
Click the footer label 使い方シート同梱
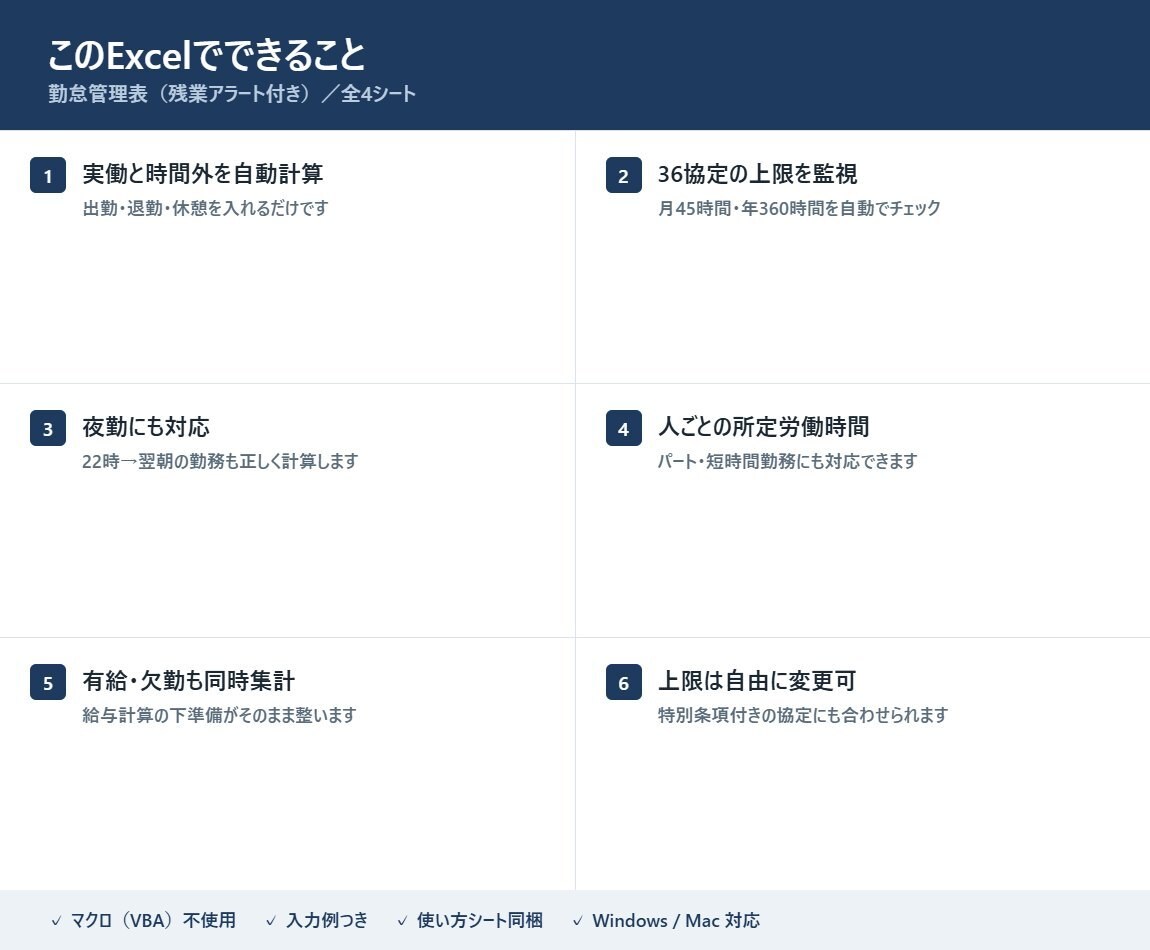click(x=480, y=921)
